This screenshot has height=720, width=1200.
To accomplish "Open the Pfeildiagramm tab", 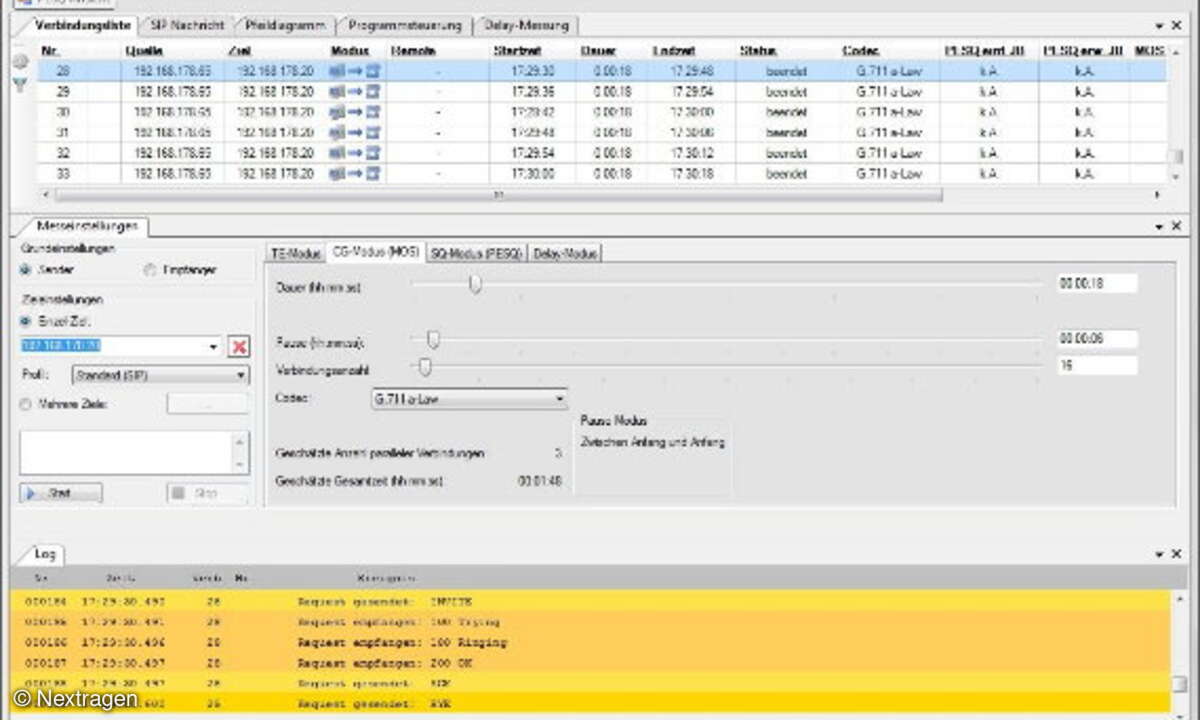I will [x=287, y=24].
